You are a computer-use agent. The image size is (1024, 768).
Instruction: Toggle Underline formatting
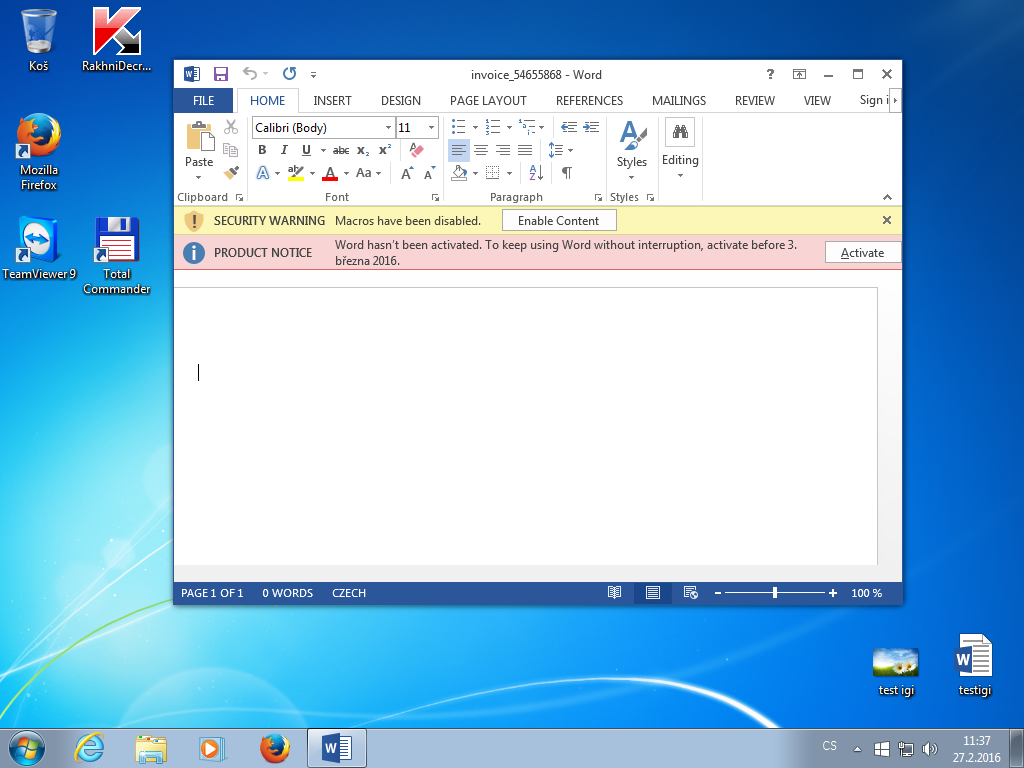pyautogui.click(x=306, y=150)
